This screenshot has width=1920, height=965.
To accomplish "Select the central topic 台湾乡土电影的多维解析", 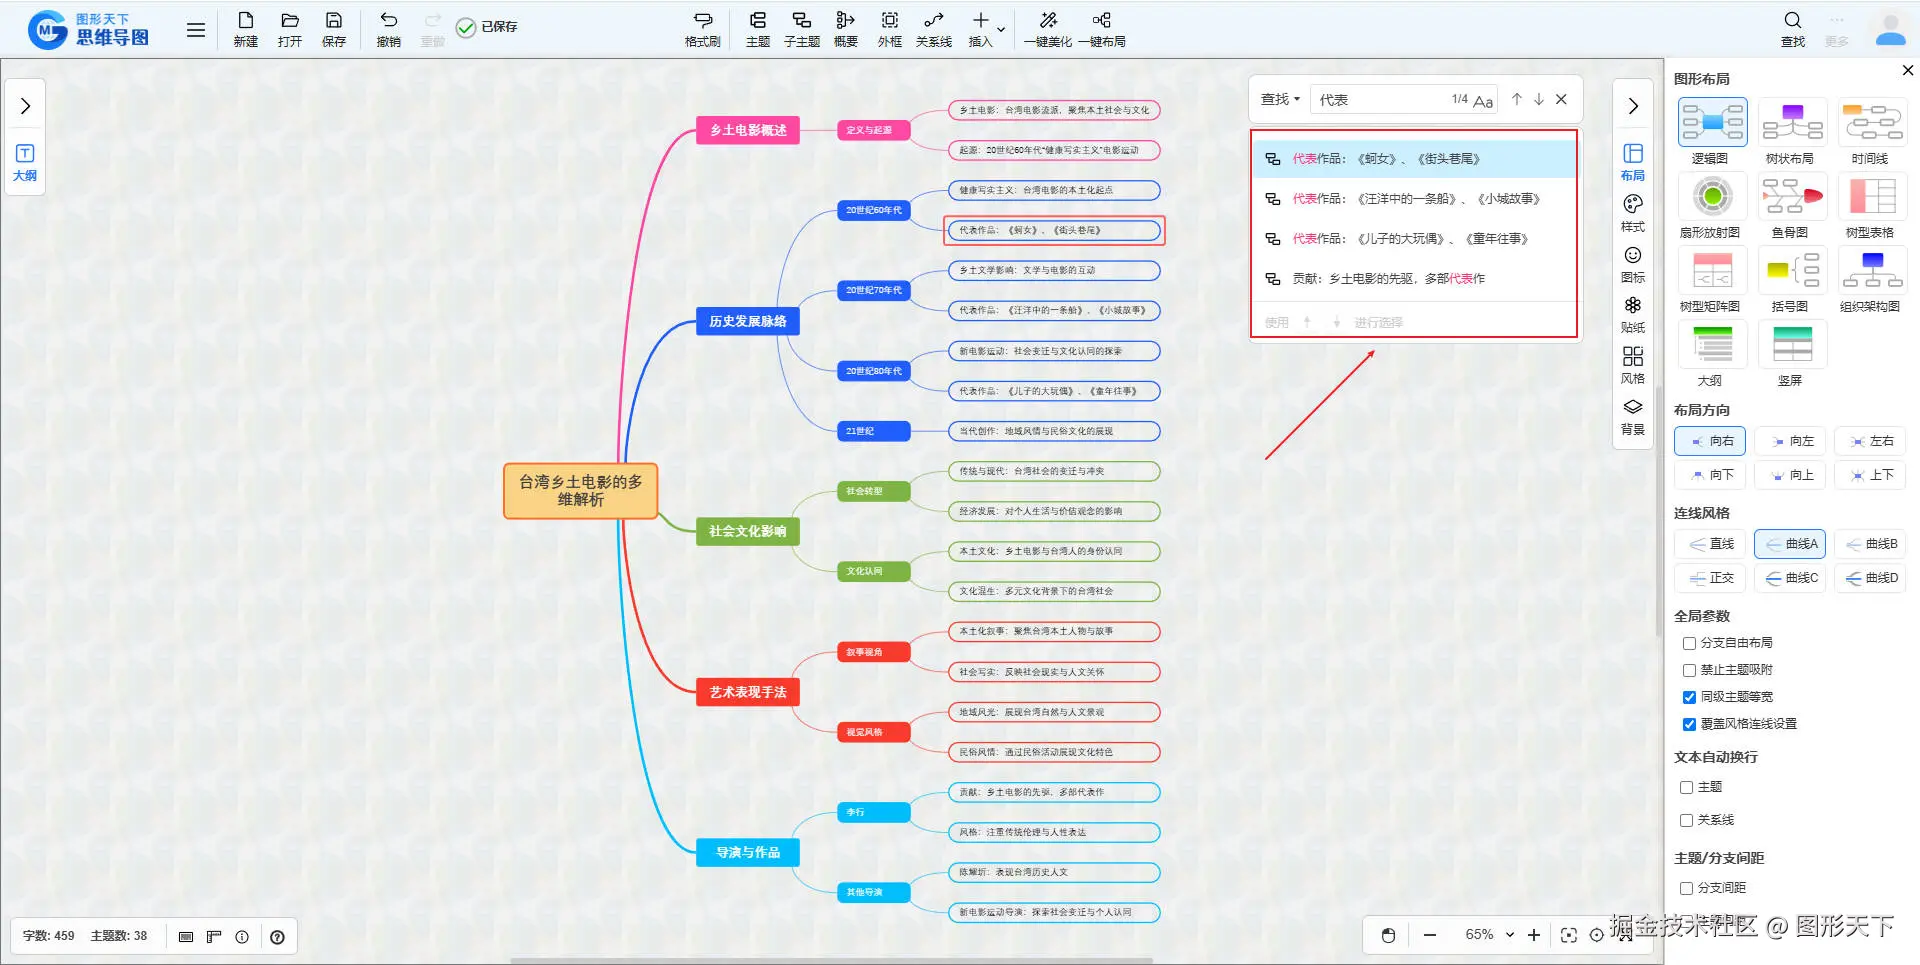I will pos(580,490).
